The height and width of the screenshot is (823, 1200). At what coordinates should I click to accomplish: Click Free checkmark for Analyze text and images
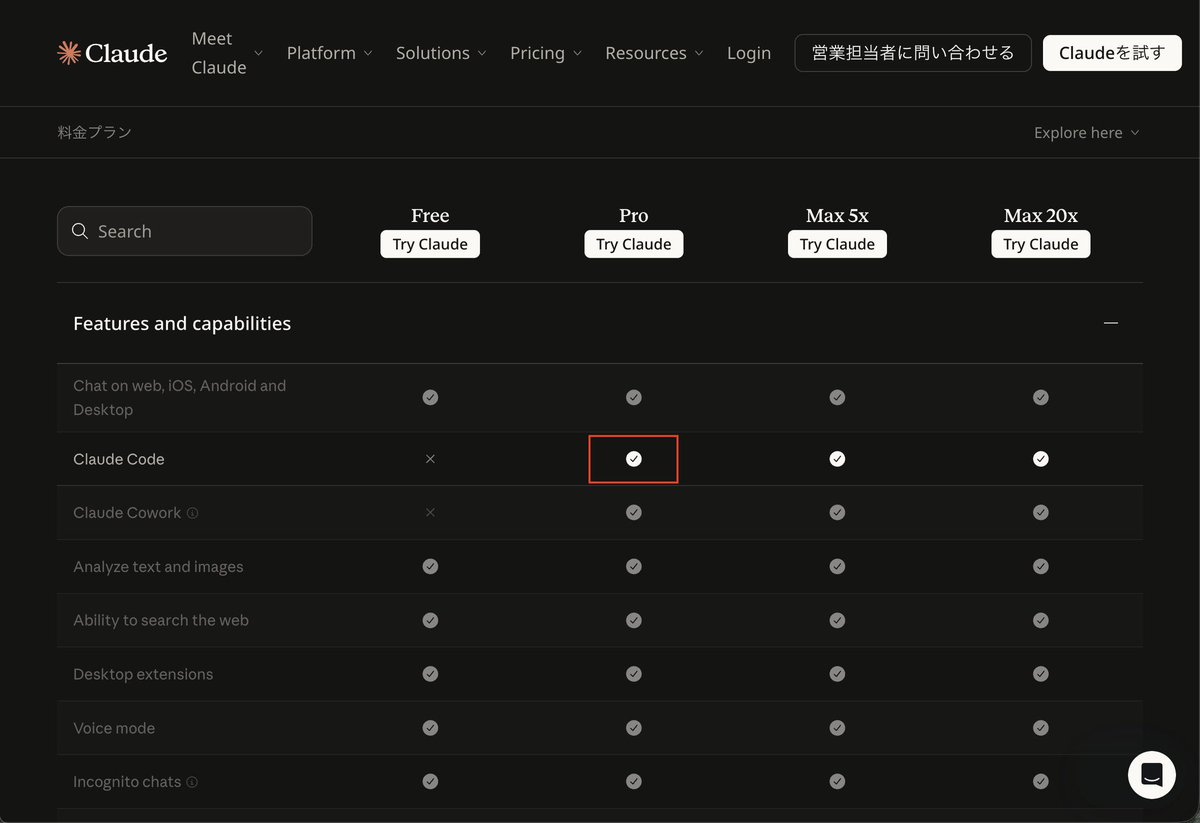(x=430, y=566)
